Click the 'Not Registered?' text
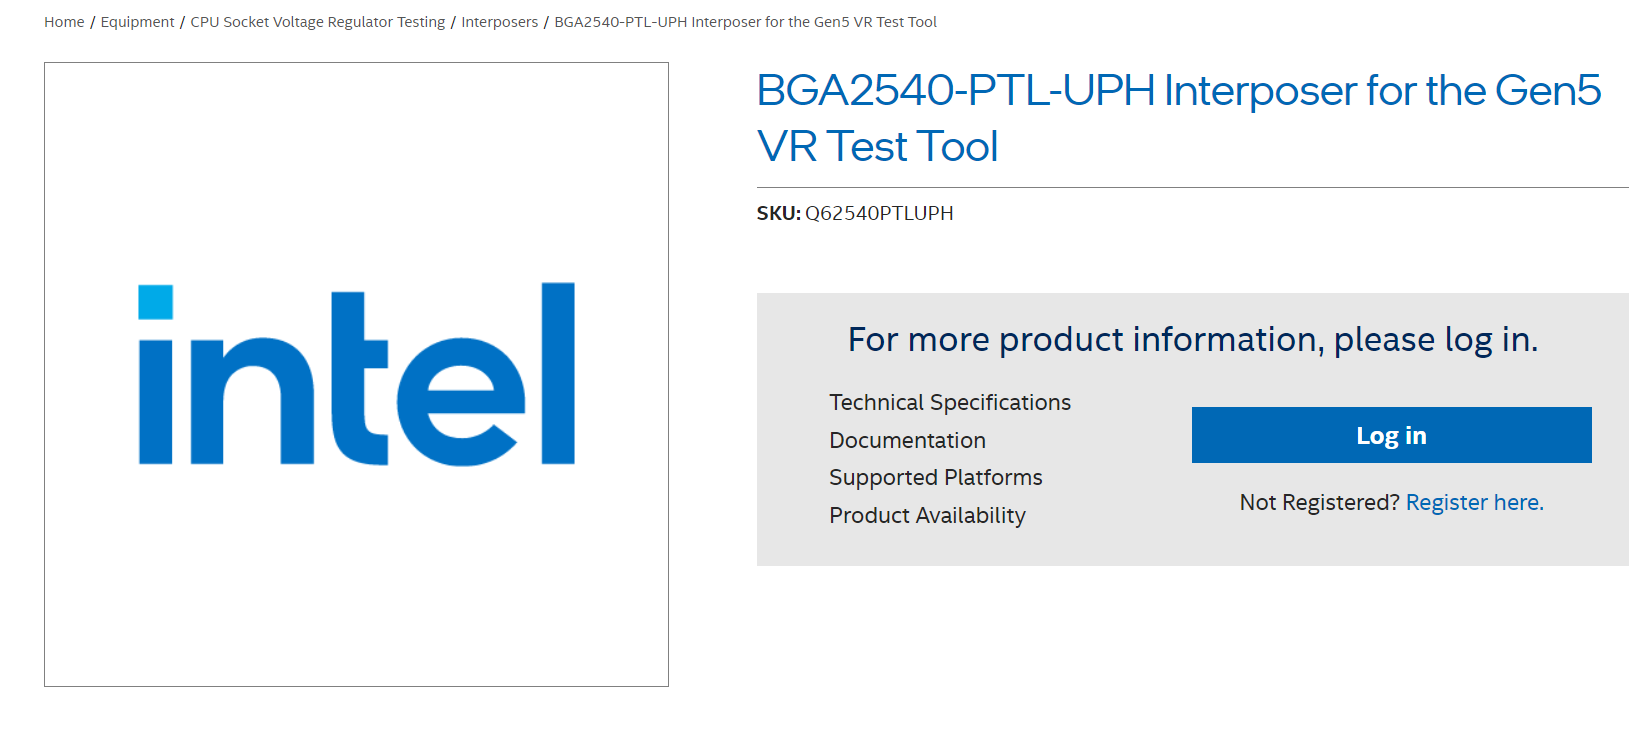The height and width of the screenshot is (747, 1633). pyautogui.click(x=1319, y=502)
